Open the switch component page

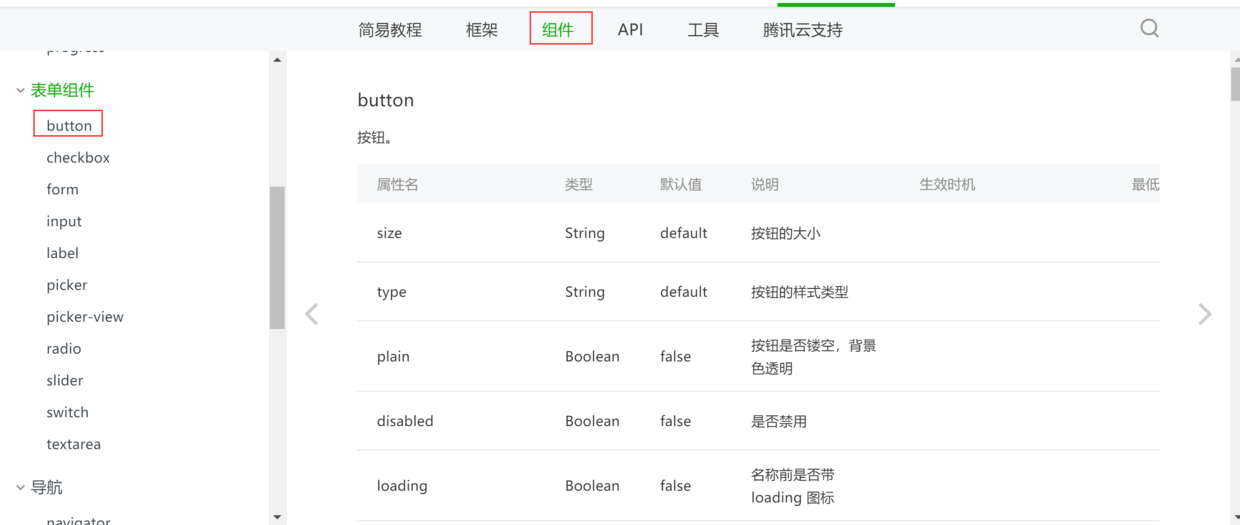pos(67,413)
